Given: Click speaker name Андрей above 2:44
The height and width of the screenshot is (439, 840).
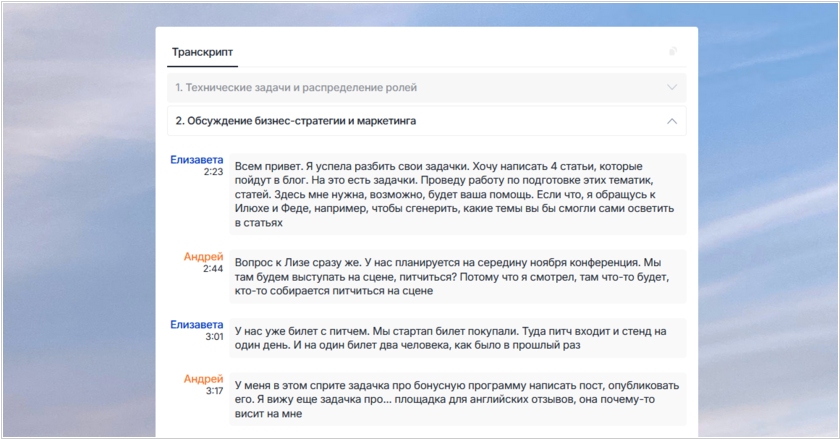Looking at the screenshot, I should click(204, 257).
